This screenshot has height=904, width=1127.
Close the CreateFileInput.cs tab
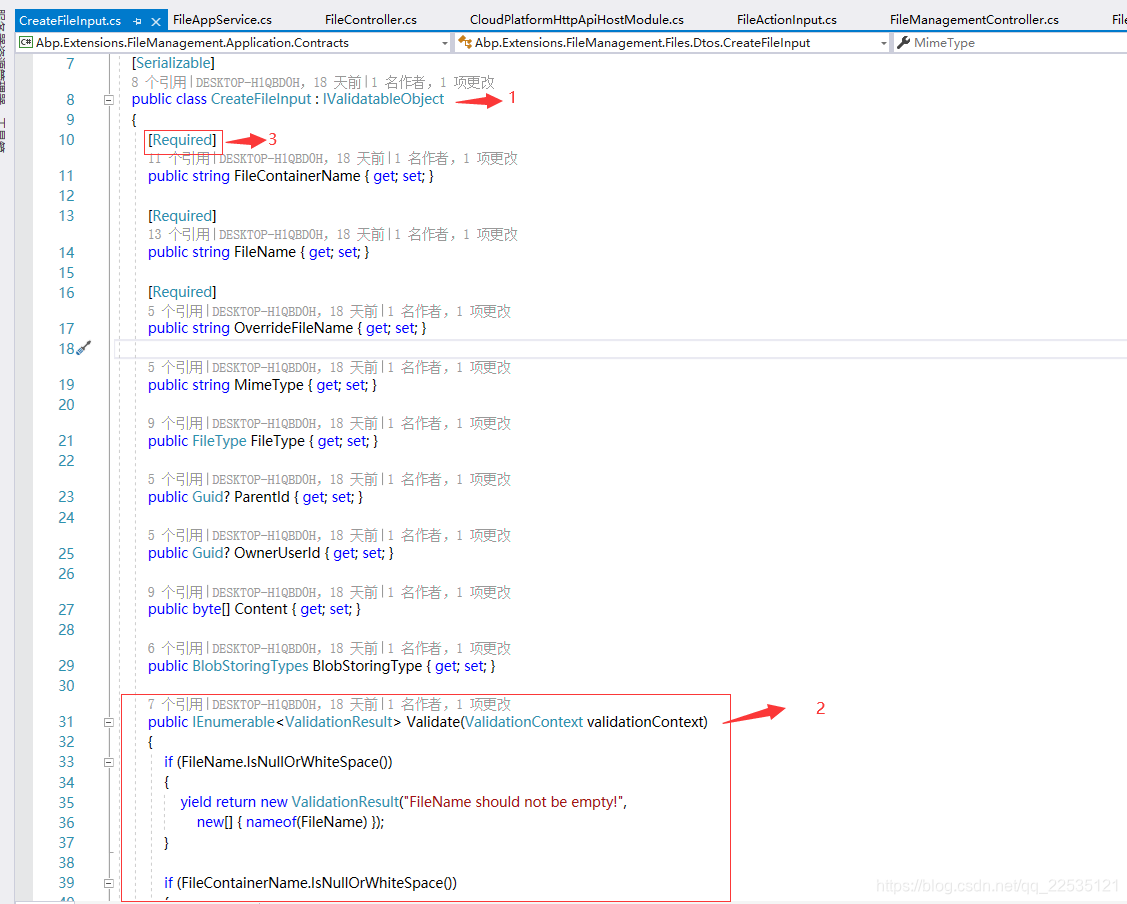click(x=155, y=22)
